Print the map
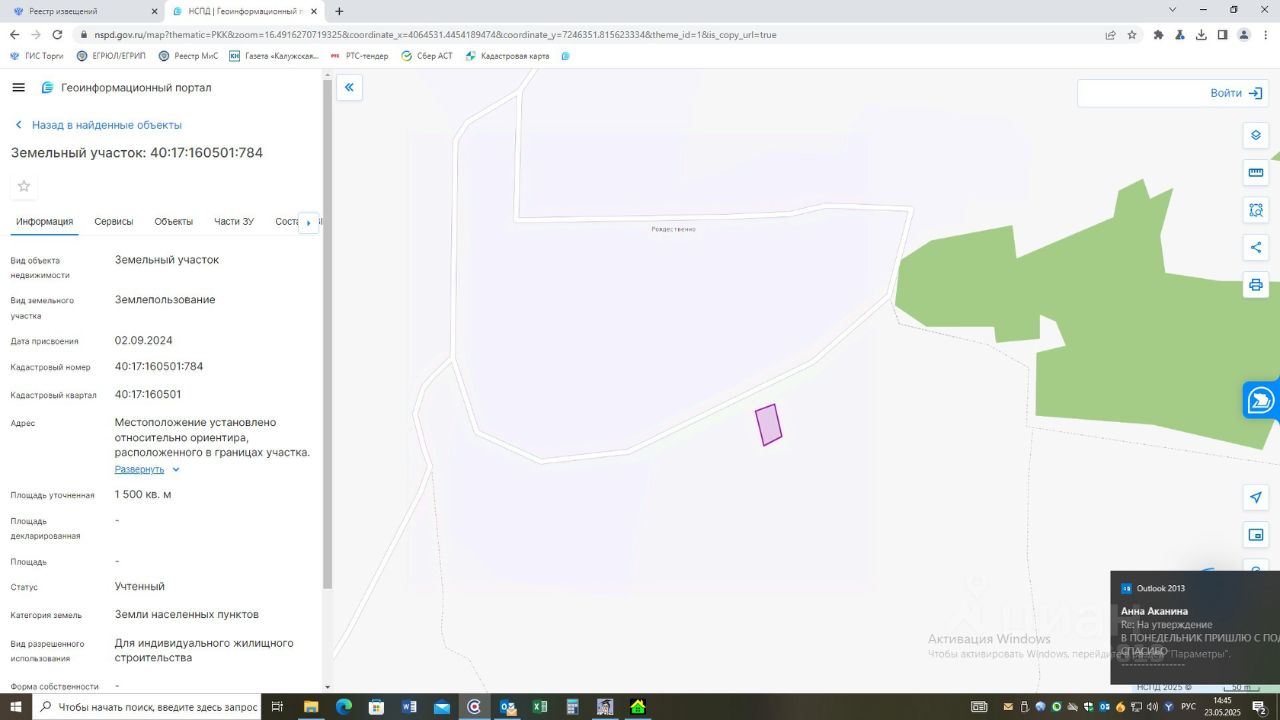This screenshot has height=720, width=1280. coord(1256,285)
